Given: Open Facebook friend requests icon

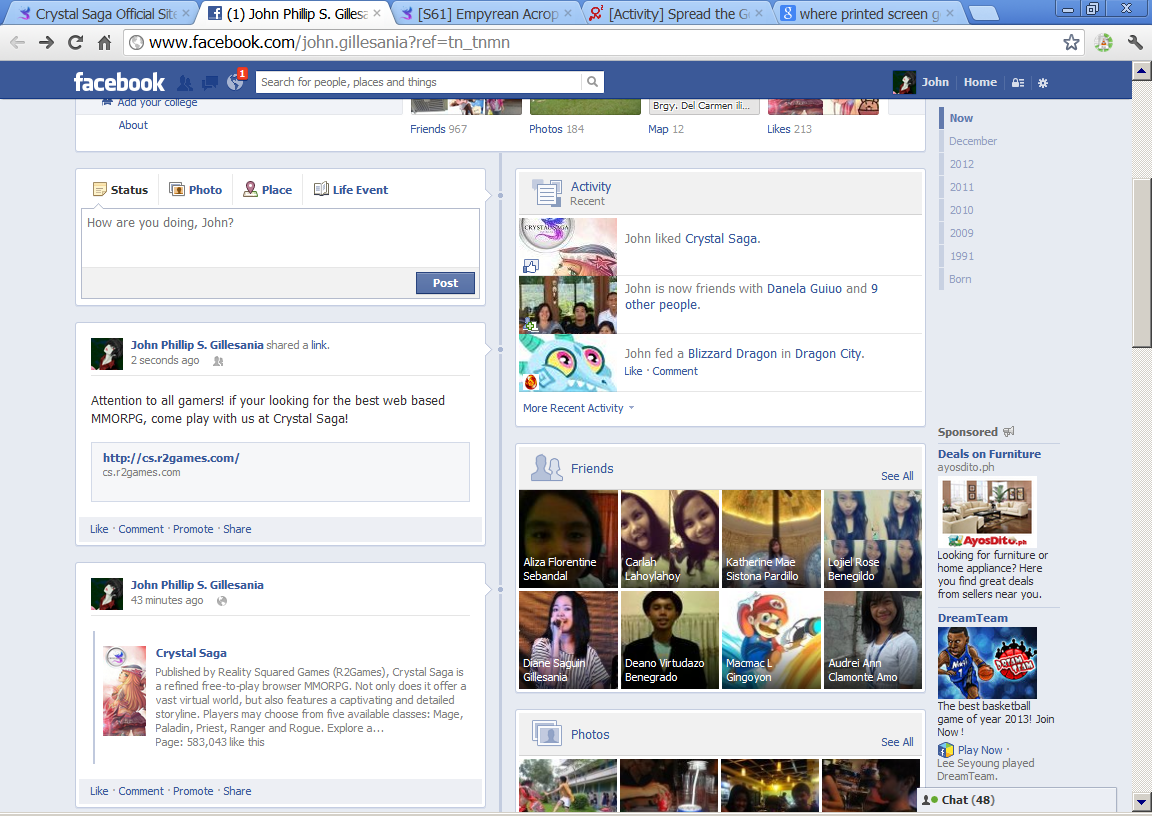Looking at the screenshot, I should coord(185,83).
